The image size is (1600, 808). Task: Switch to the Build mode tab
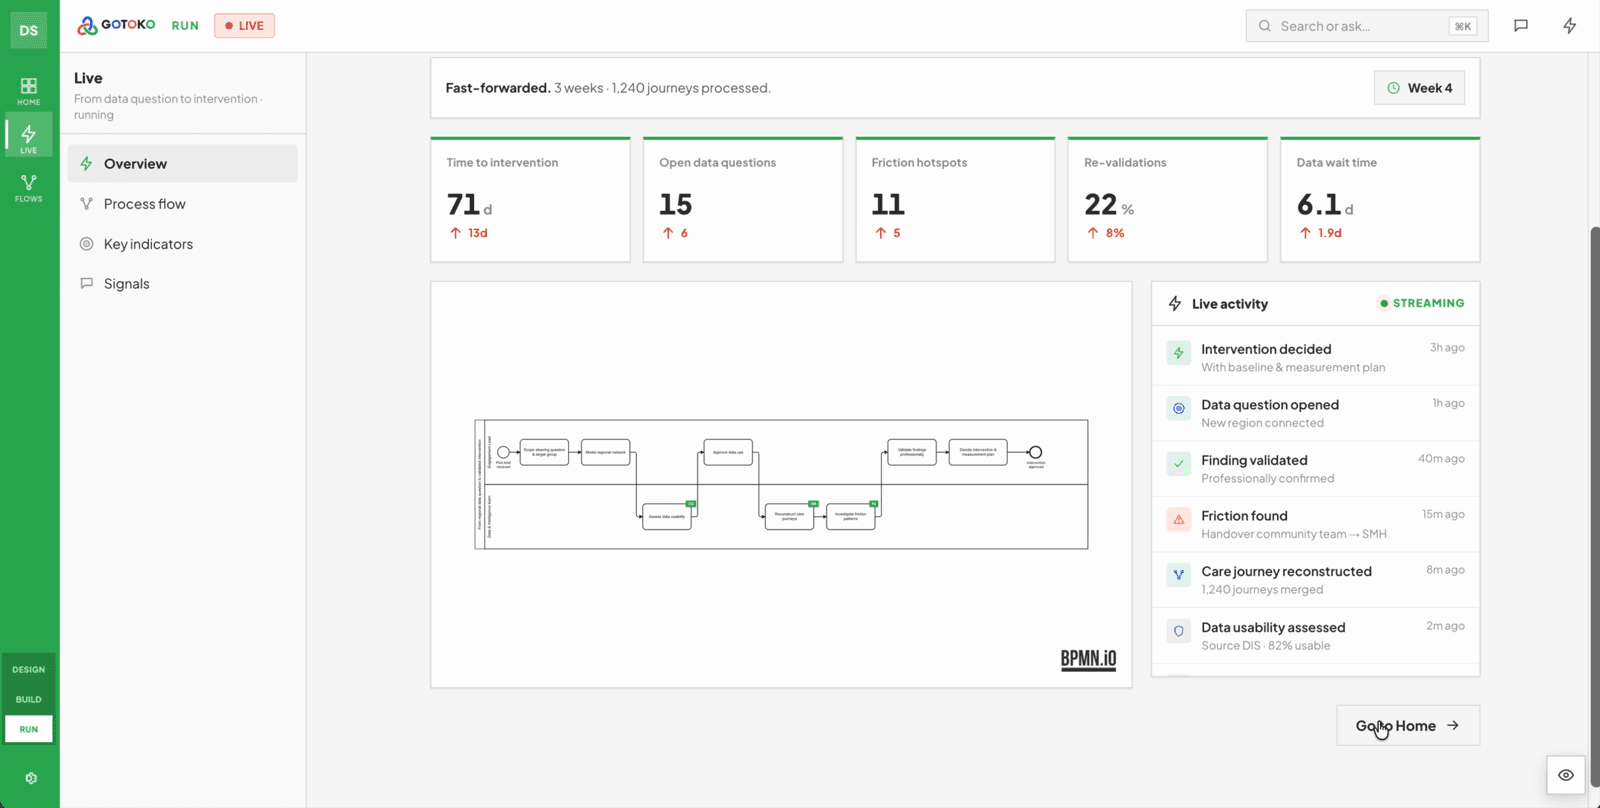[29, 700]
